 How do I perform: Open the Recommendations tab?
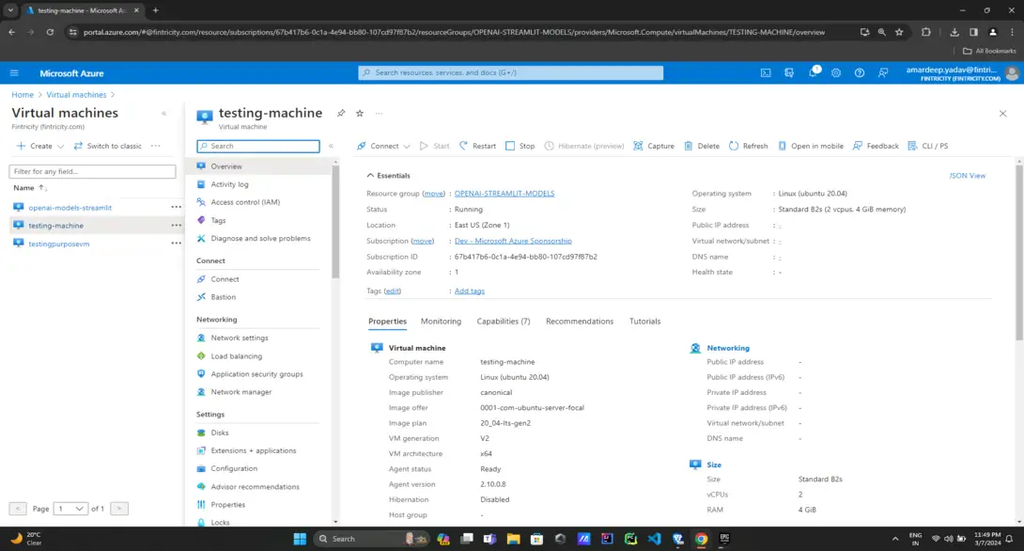[579, 321]
